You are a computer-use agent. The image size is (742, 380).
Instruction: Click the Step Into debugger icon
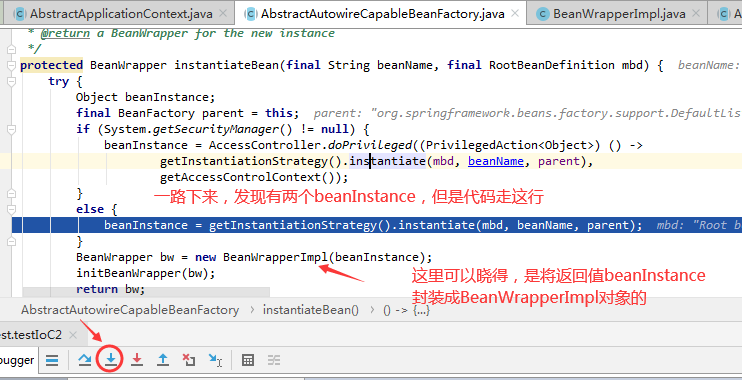110,360
